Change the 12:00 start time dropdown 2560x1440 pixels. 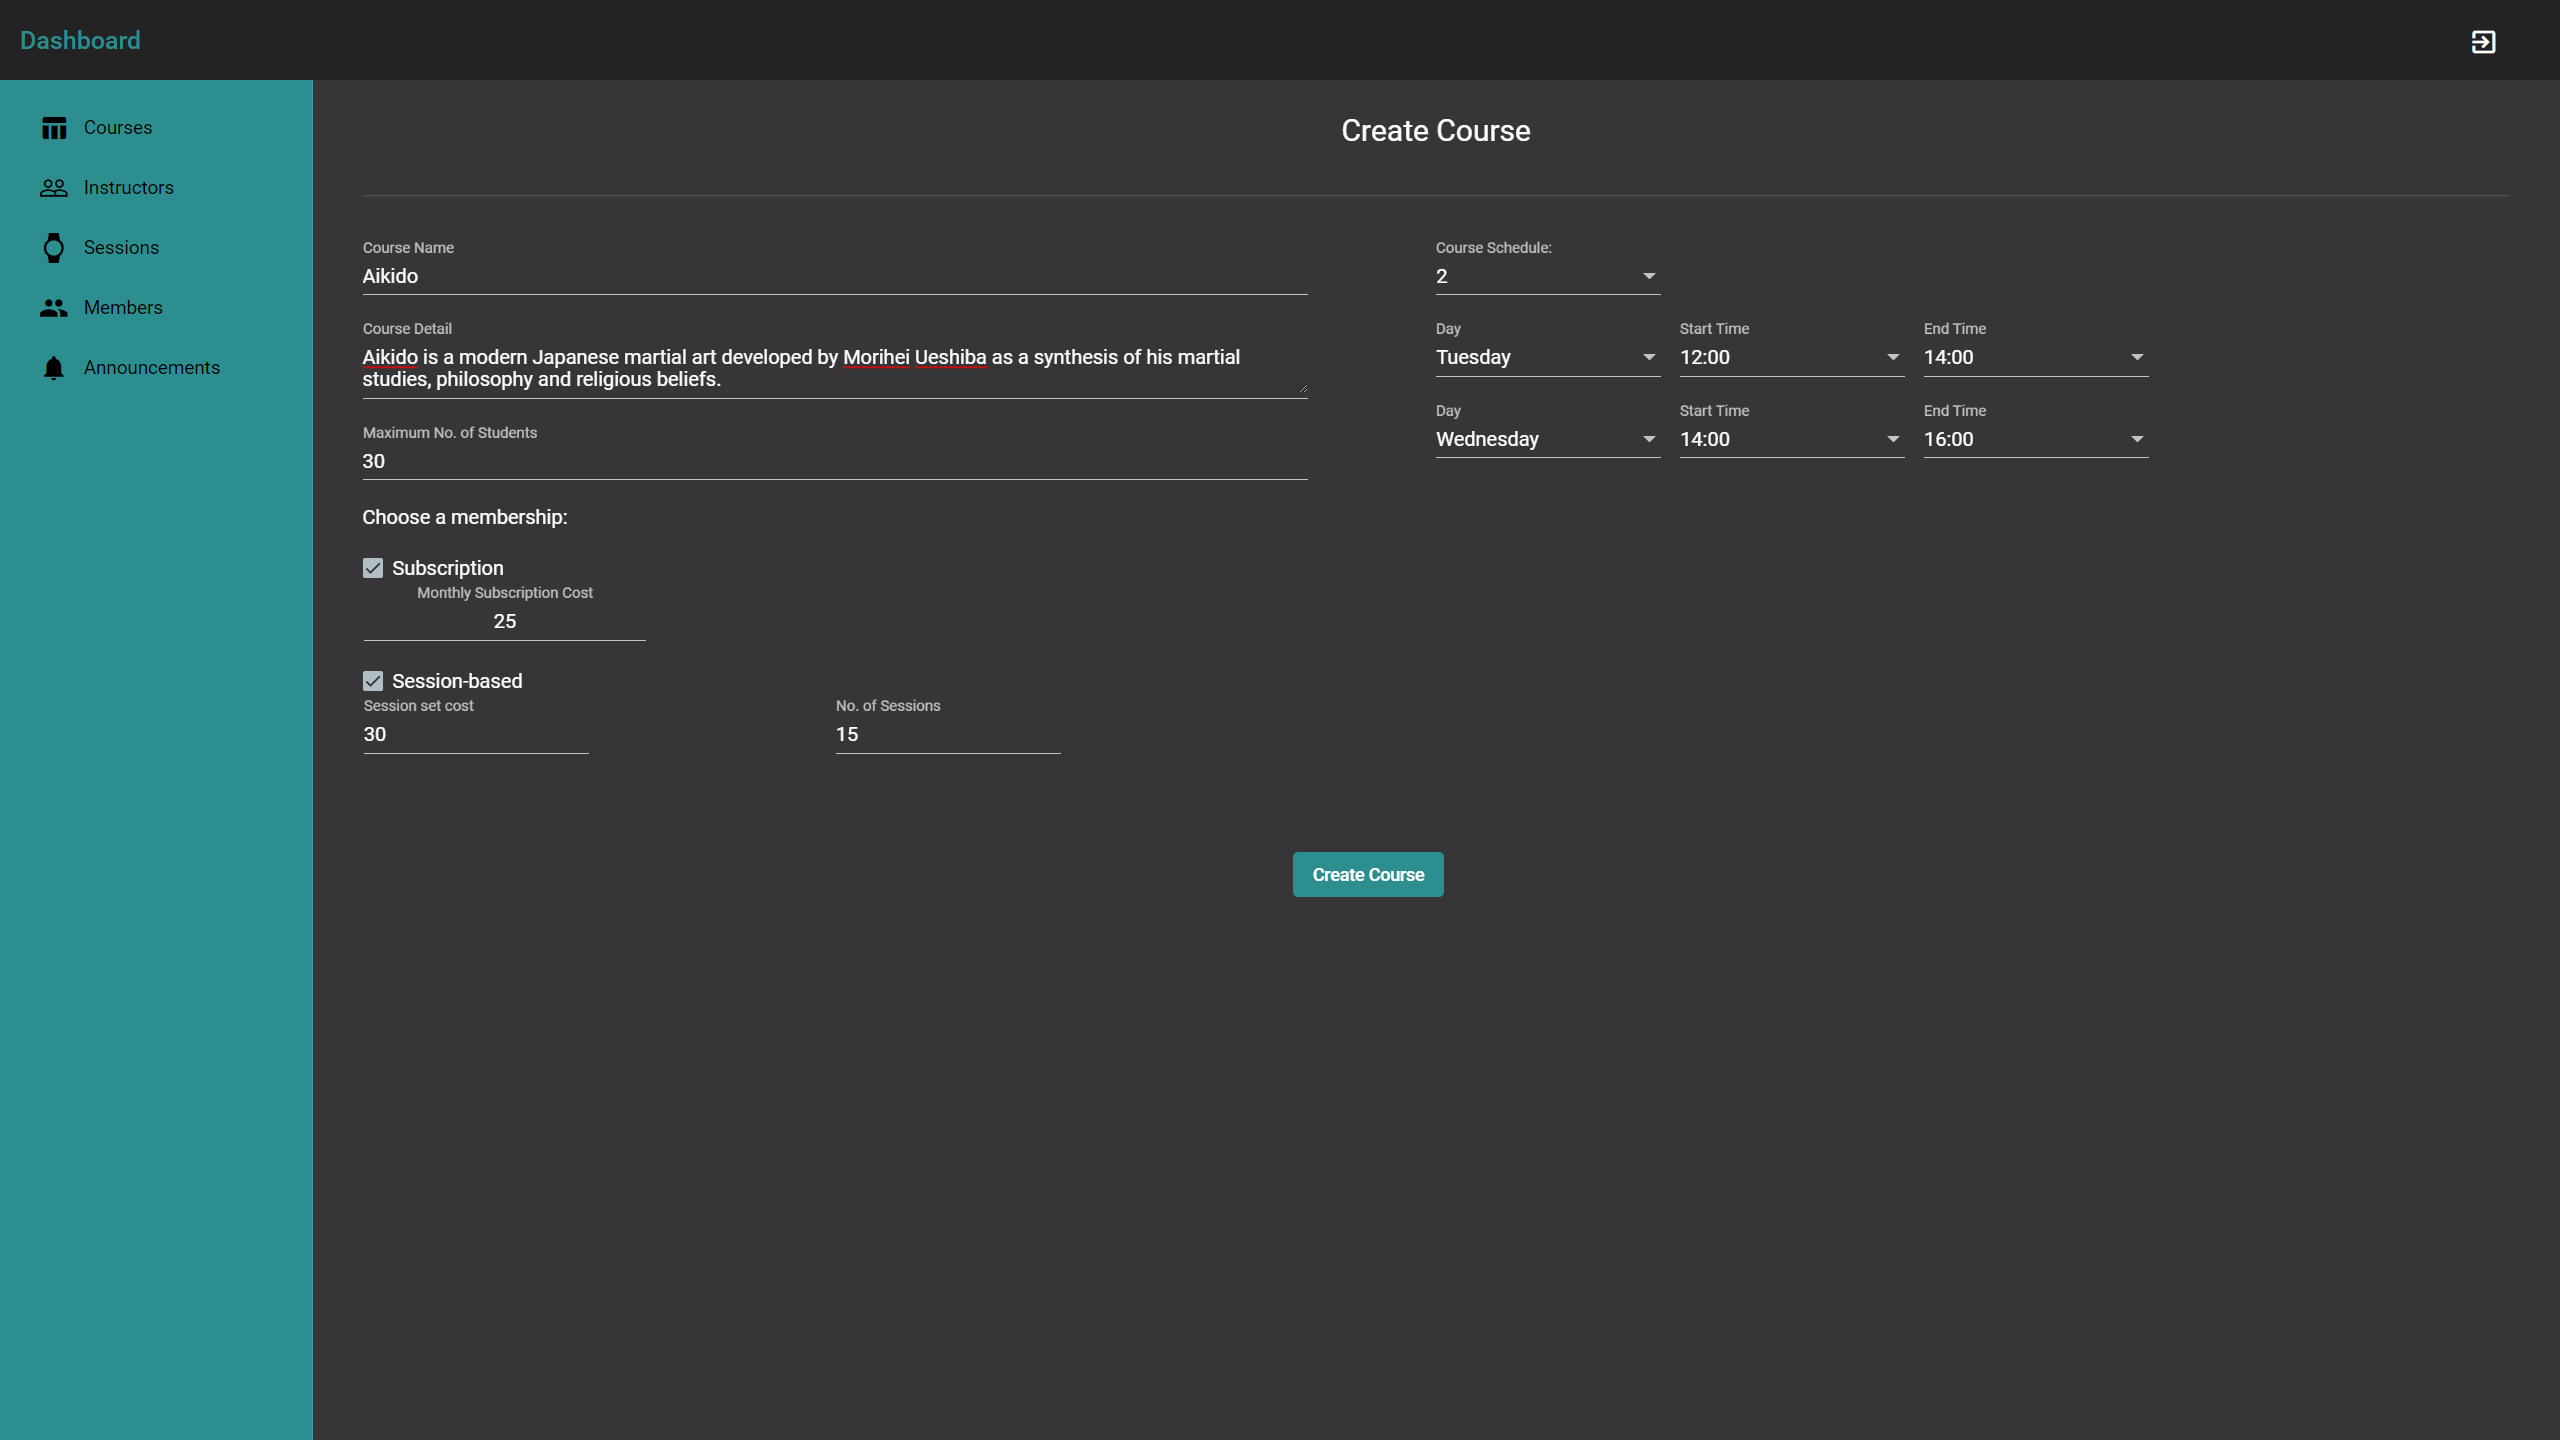coord(1790,357)
